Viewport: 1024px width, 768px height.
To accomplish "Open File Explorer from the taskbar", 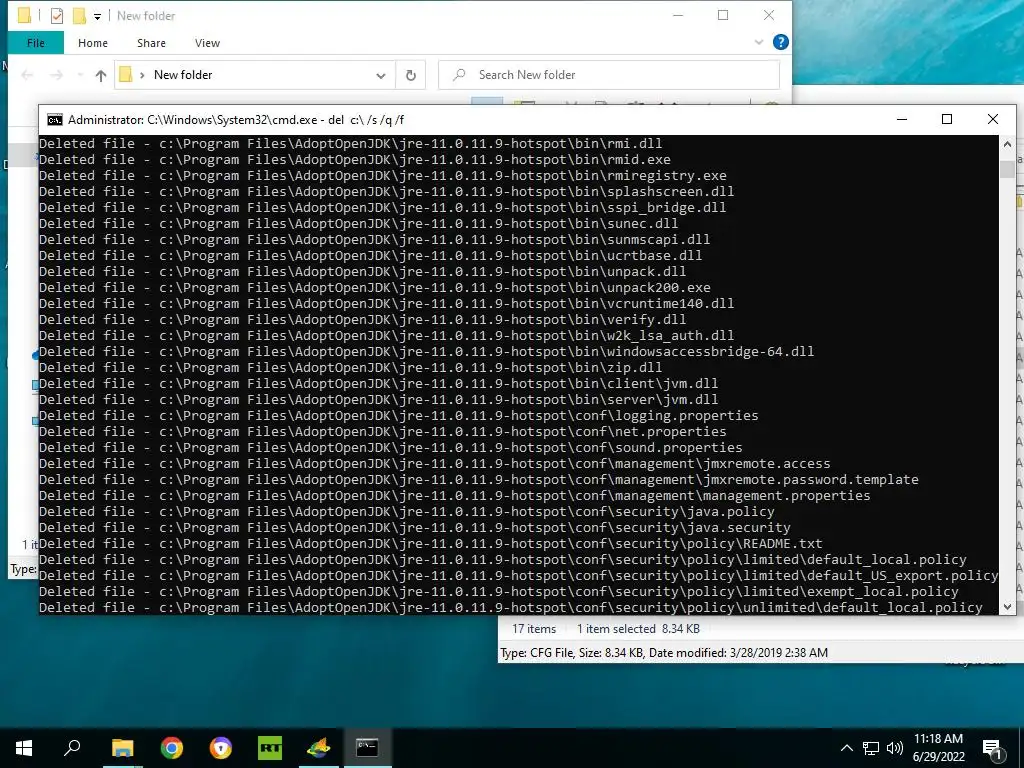I will [122, 748].
